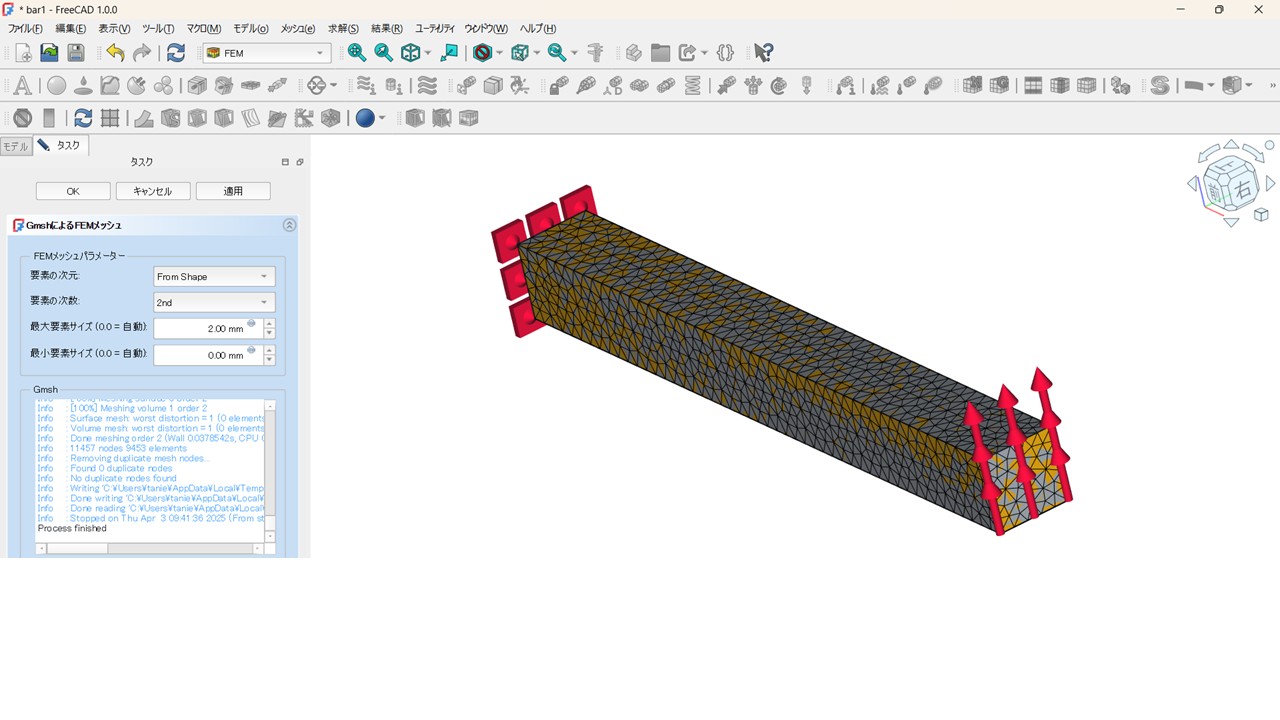Open the measure caliper tool

596,53
